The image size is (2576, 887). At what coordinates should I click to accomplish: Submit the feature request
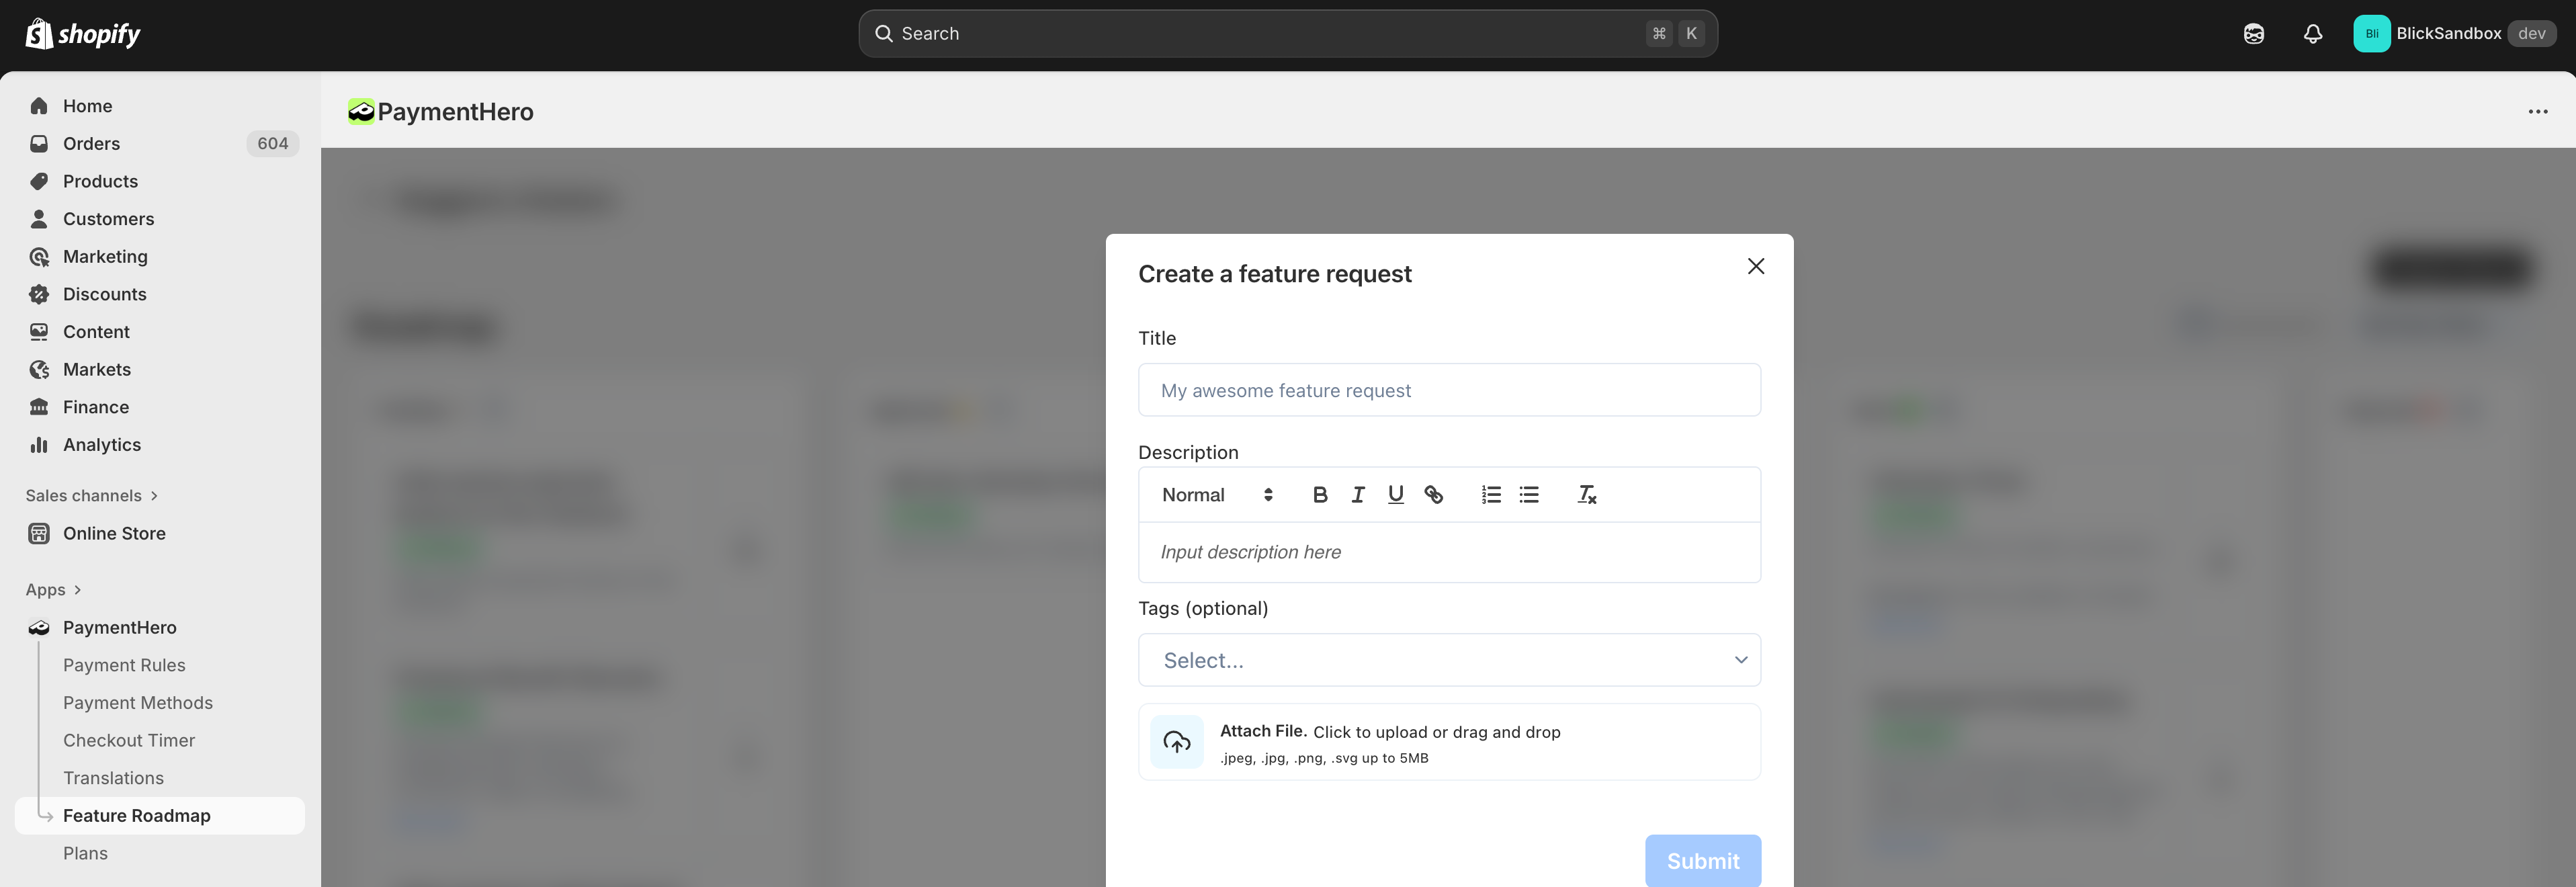coord(1703,861)
